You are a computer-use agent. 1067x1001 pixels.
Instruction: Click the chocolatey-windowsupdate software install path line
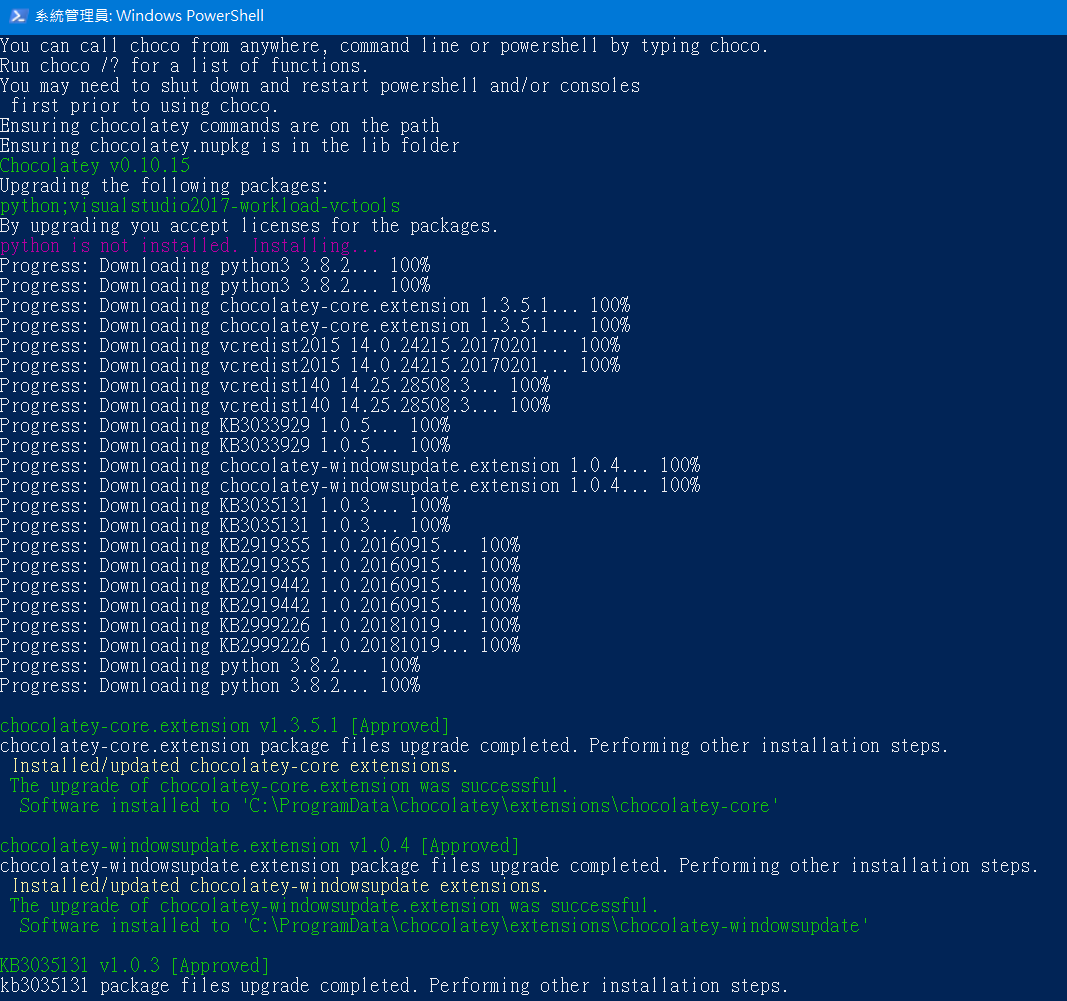[444, 926]
